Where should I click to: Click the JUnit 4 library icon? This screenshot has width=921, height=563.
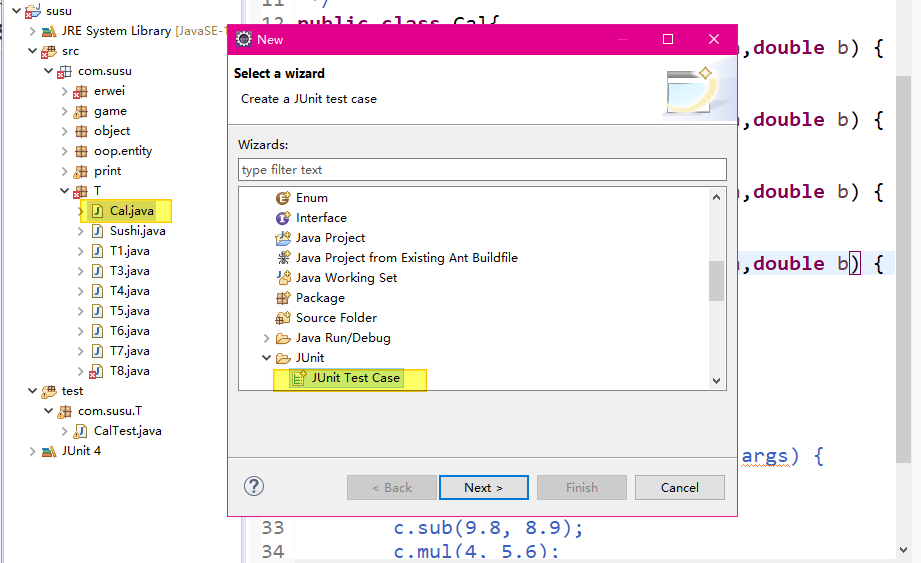[49, 451]
